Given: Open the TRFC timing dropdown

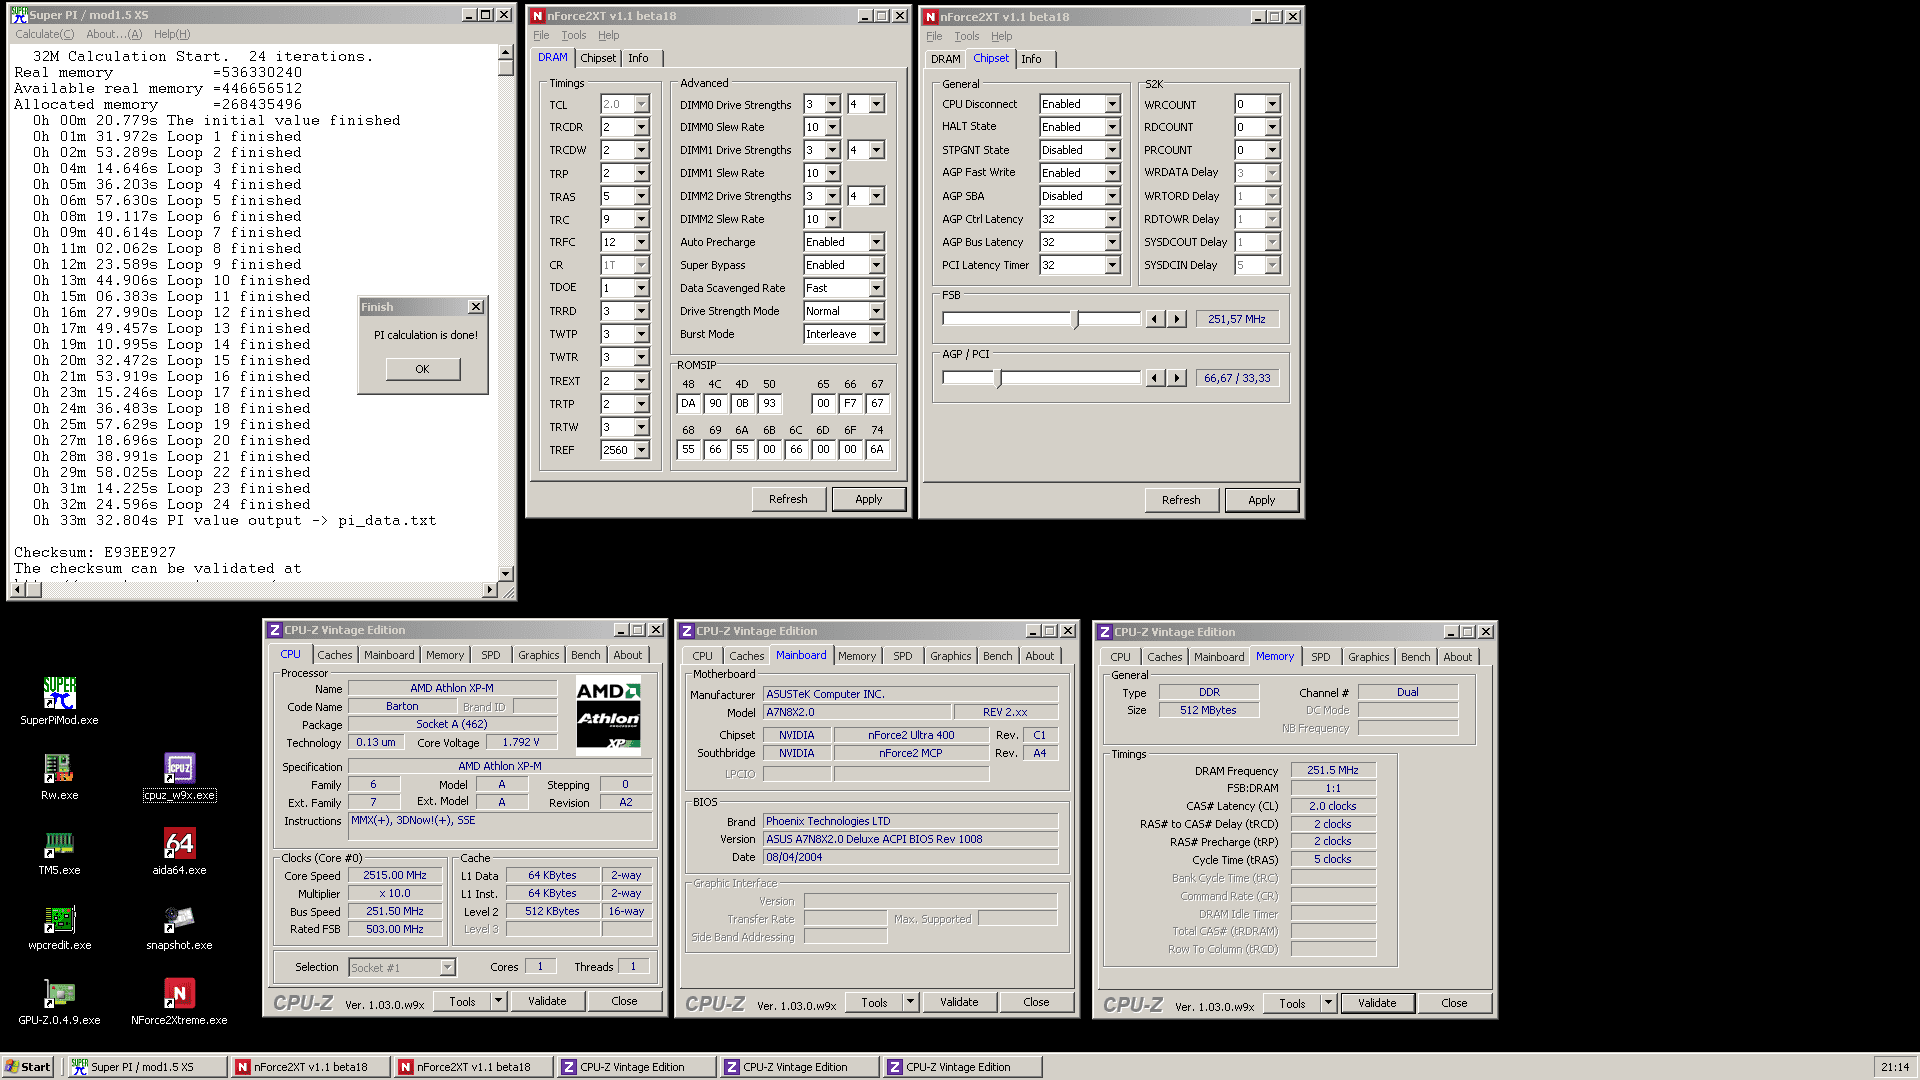Looking at the screenshot, I should click(x=641, y=242).
